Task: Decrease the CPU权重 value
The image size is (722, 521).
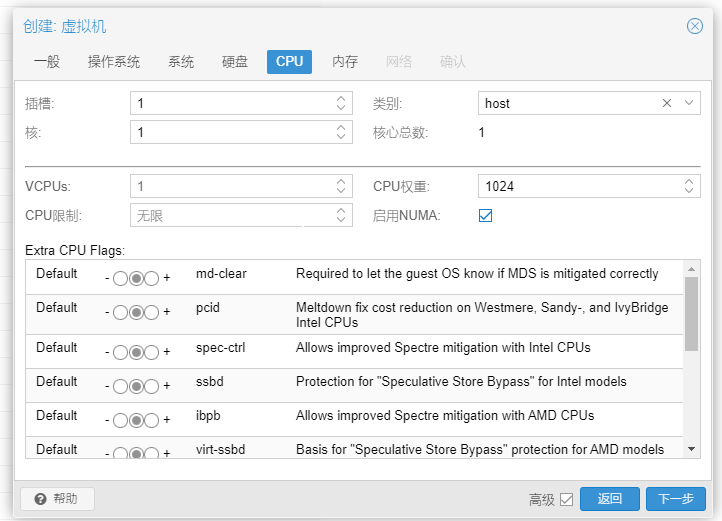Action: coord(689,190)
